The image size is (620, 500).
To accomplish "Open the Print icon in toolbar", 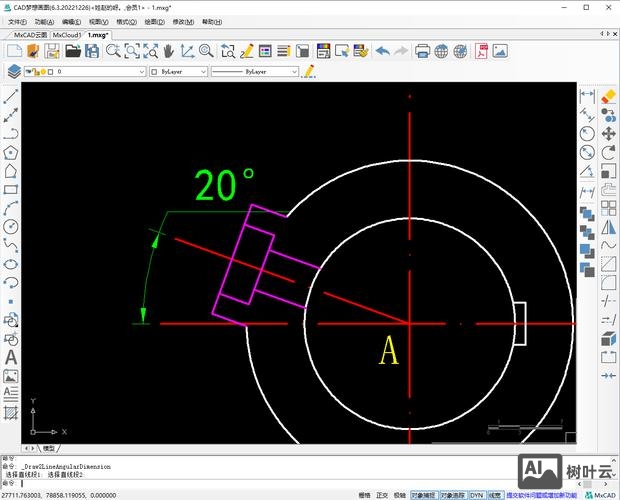I will (422, 51).
